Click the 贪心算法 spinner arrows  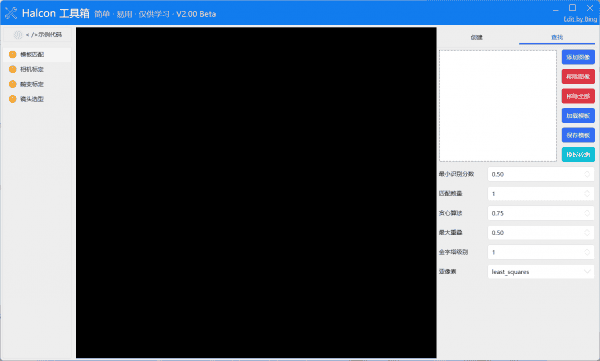tap(587, 213)
